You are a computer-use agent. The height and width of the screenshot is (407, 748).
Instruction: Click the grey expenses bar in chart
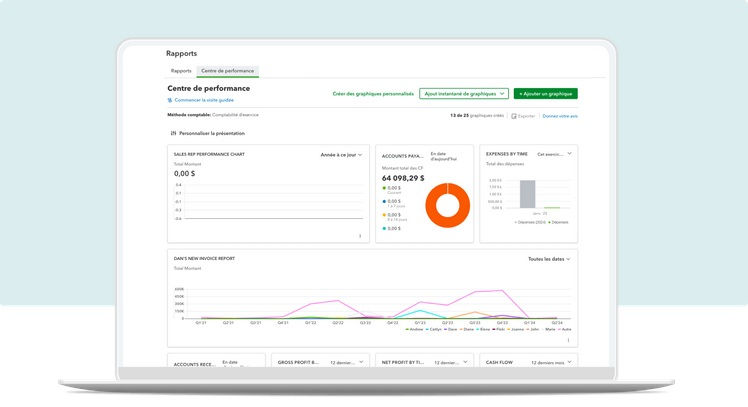coord(527,194)
